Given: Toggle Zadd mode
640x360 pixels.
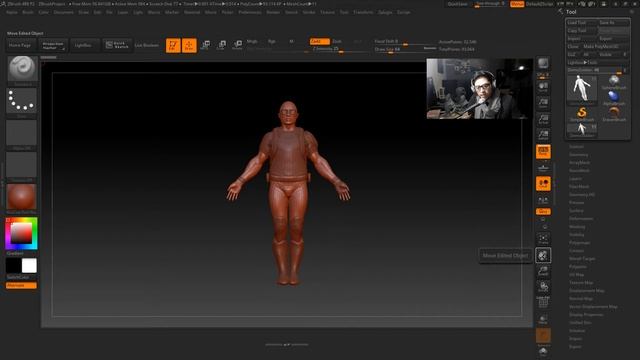Looking at the screenshot, I should (320, 41).
